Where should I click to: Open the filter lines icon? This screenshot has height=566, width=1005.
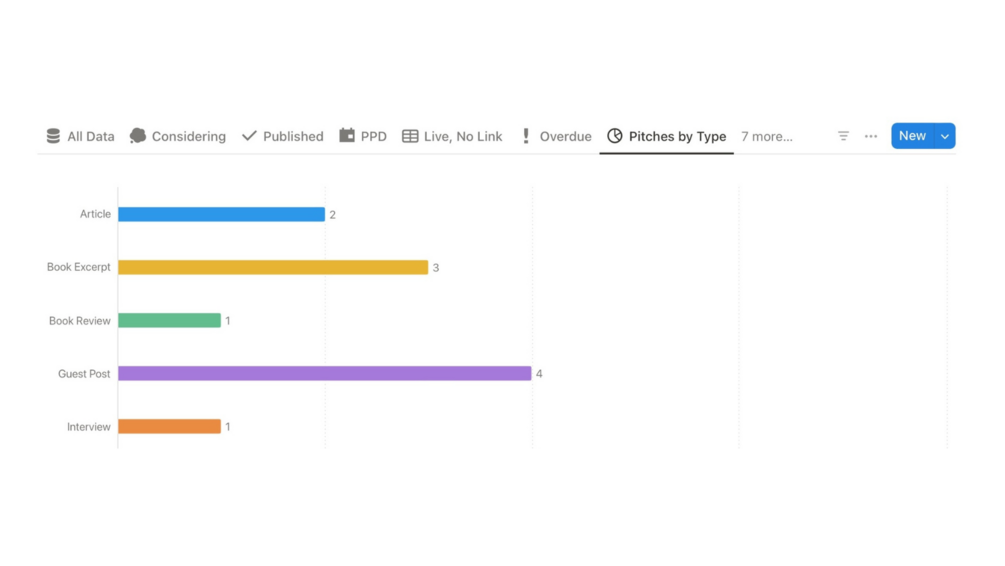pos(843,136)
